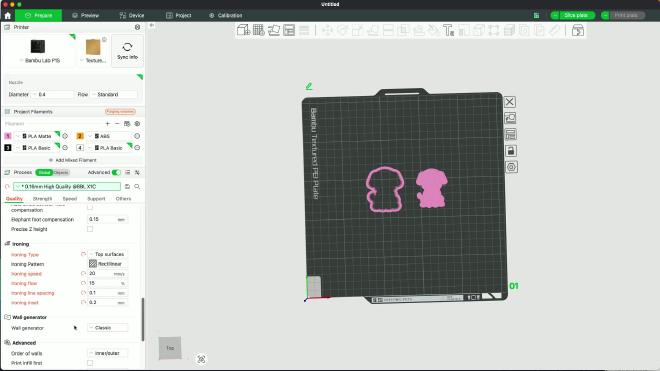
Task: Arrange all objects toolbar icon
Action: (x=289, y=30)
